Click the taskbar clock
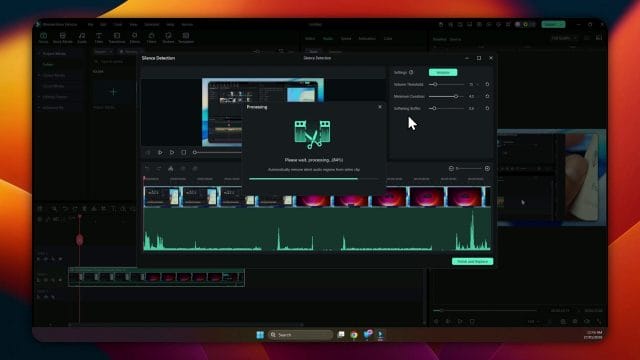The image size is (640, 360). point(593,335)
